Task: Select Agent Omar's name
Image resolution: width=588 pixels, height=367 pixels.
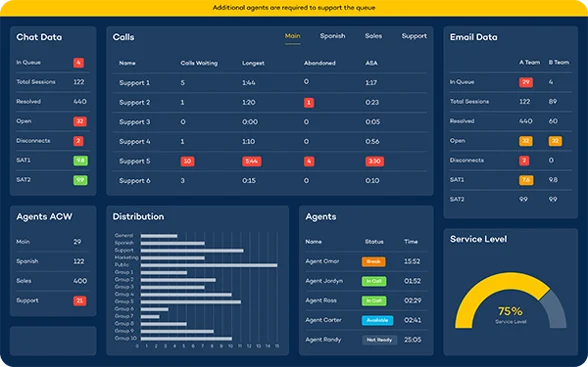Action: click(322, 261)
